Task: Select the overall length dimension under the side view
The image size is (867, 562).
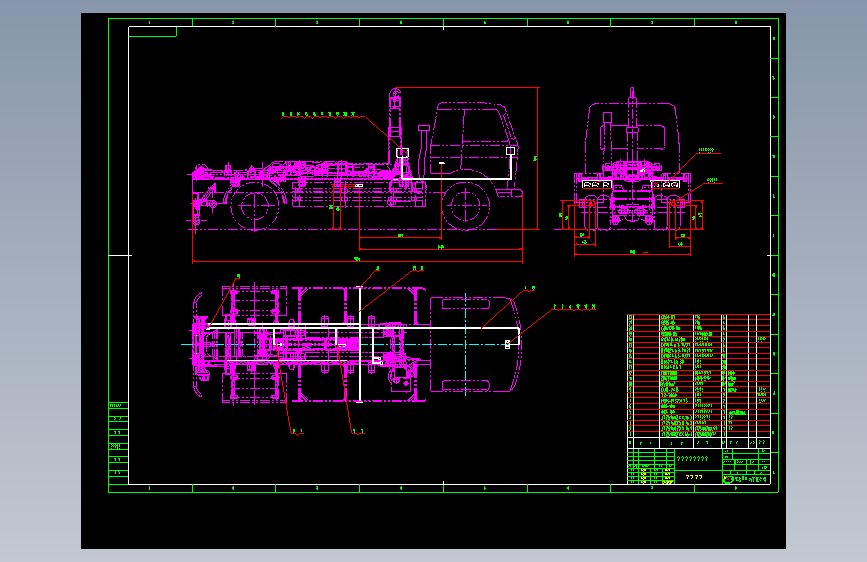Action: (357, 259)
